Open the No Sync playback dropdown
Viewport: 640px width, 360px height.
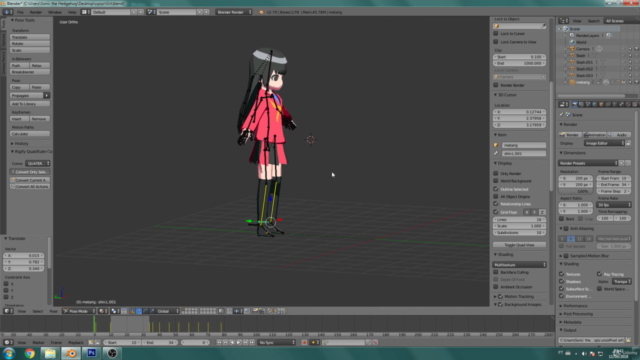tap(276, 342)
